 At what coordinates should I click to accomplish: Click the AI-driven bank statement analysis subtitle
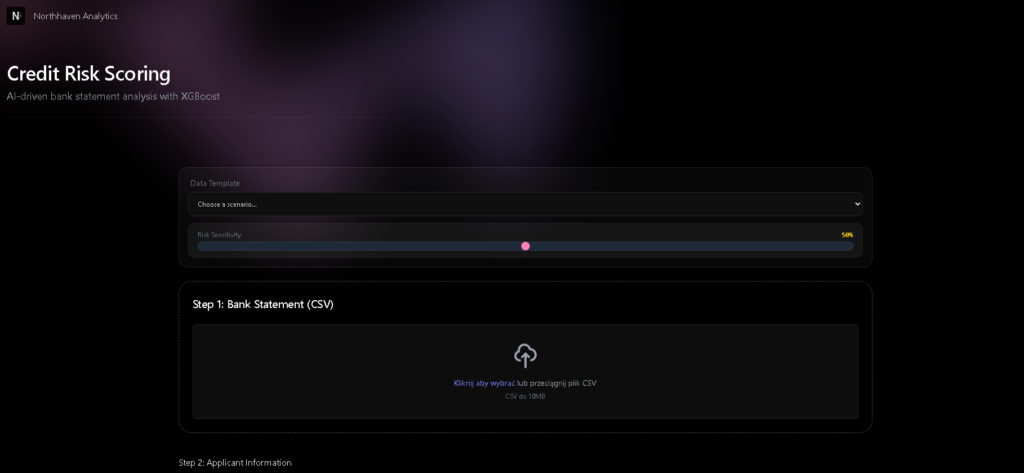coord(114,97)
